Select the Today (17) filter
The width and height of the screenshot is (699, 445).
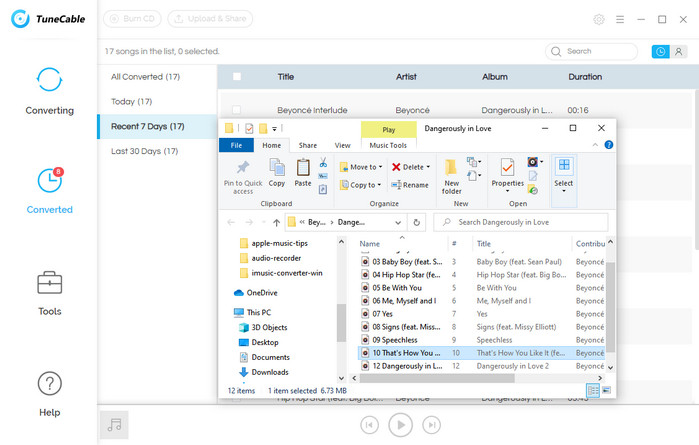coord(132,102)
